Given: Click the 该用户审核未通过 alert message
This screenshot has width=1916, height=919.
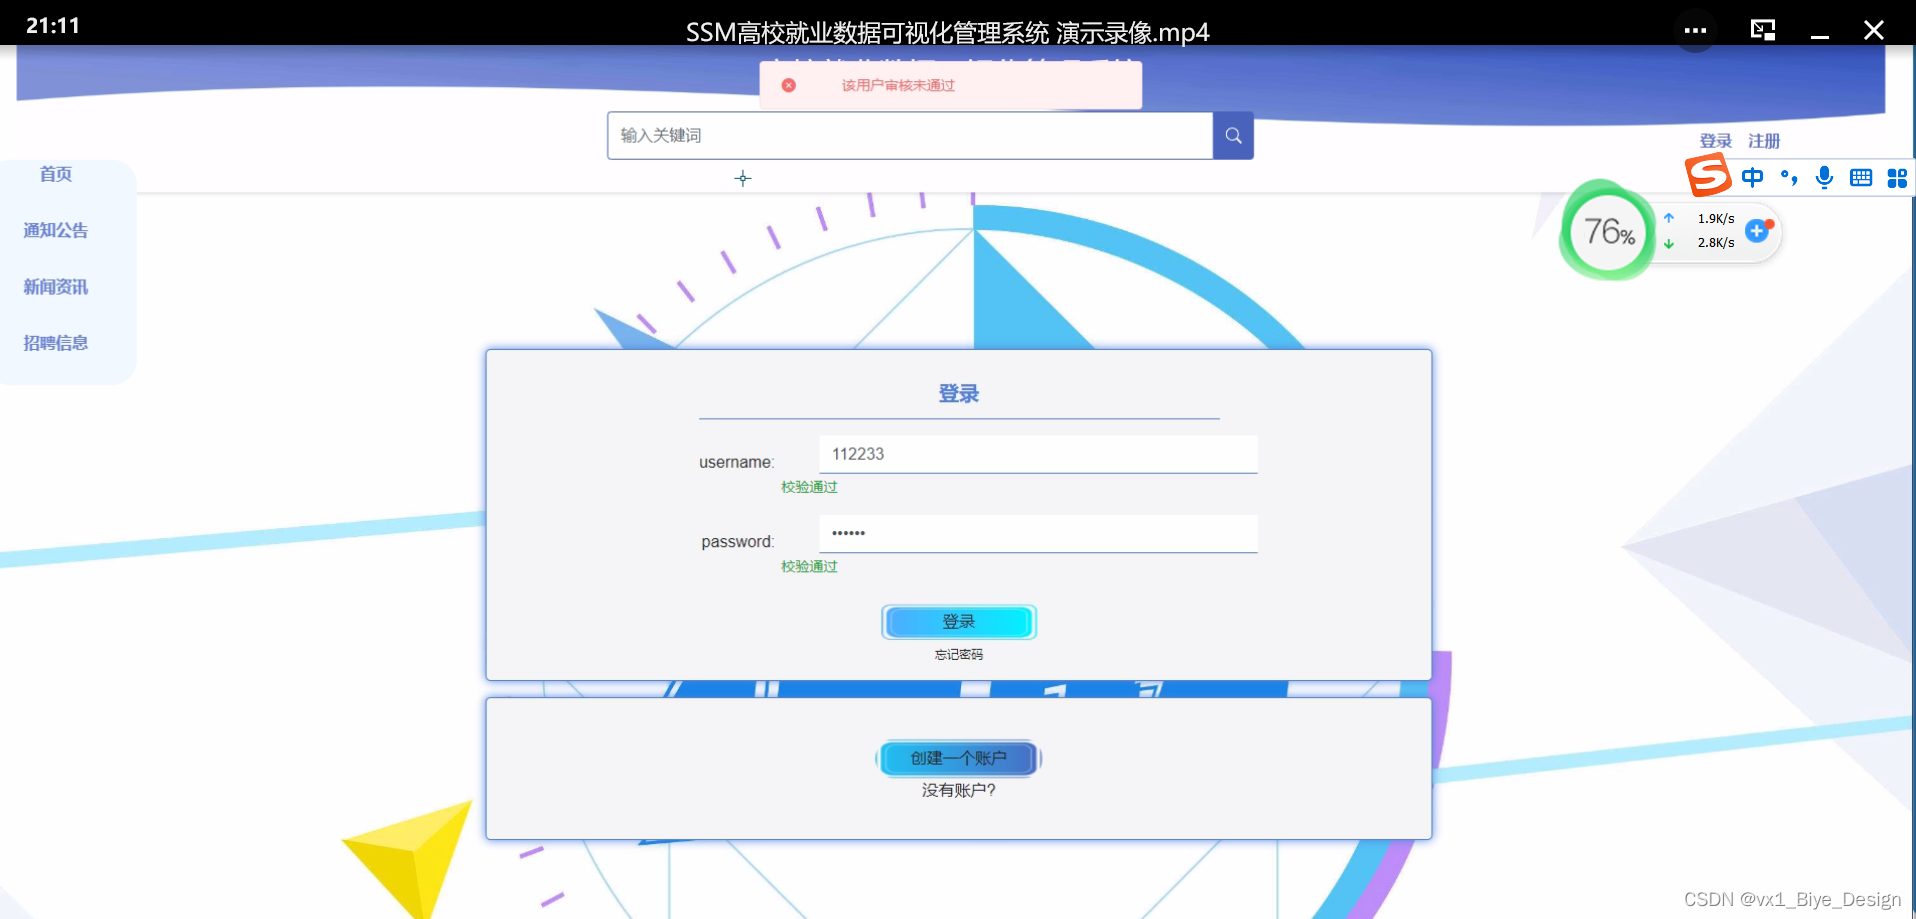Looking at the screenshot, I should click(898, 85).
